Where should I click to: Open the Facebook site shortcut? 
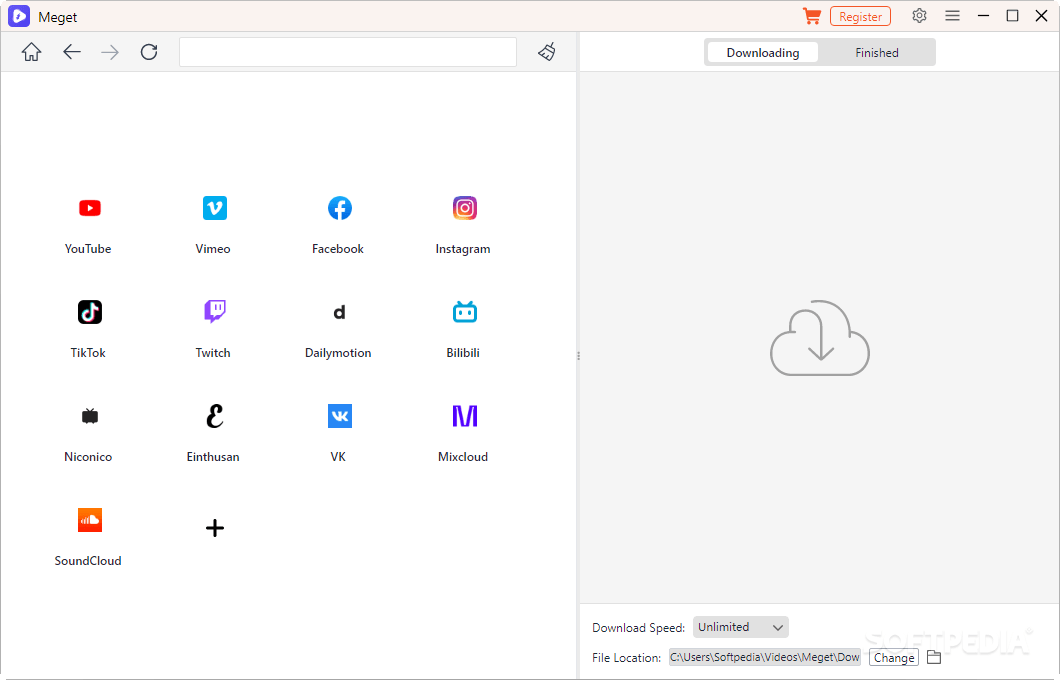coord(339,208)
